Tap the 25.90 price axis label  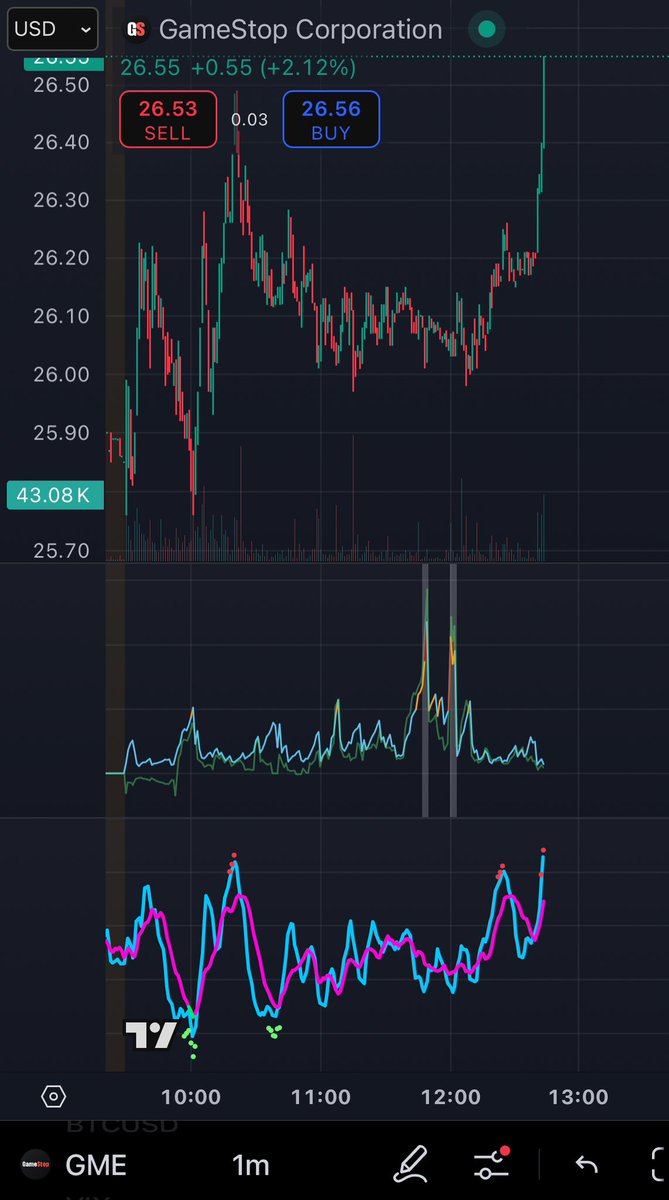click(x=61, y=433)
